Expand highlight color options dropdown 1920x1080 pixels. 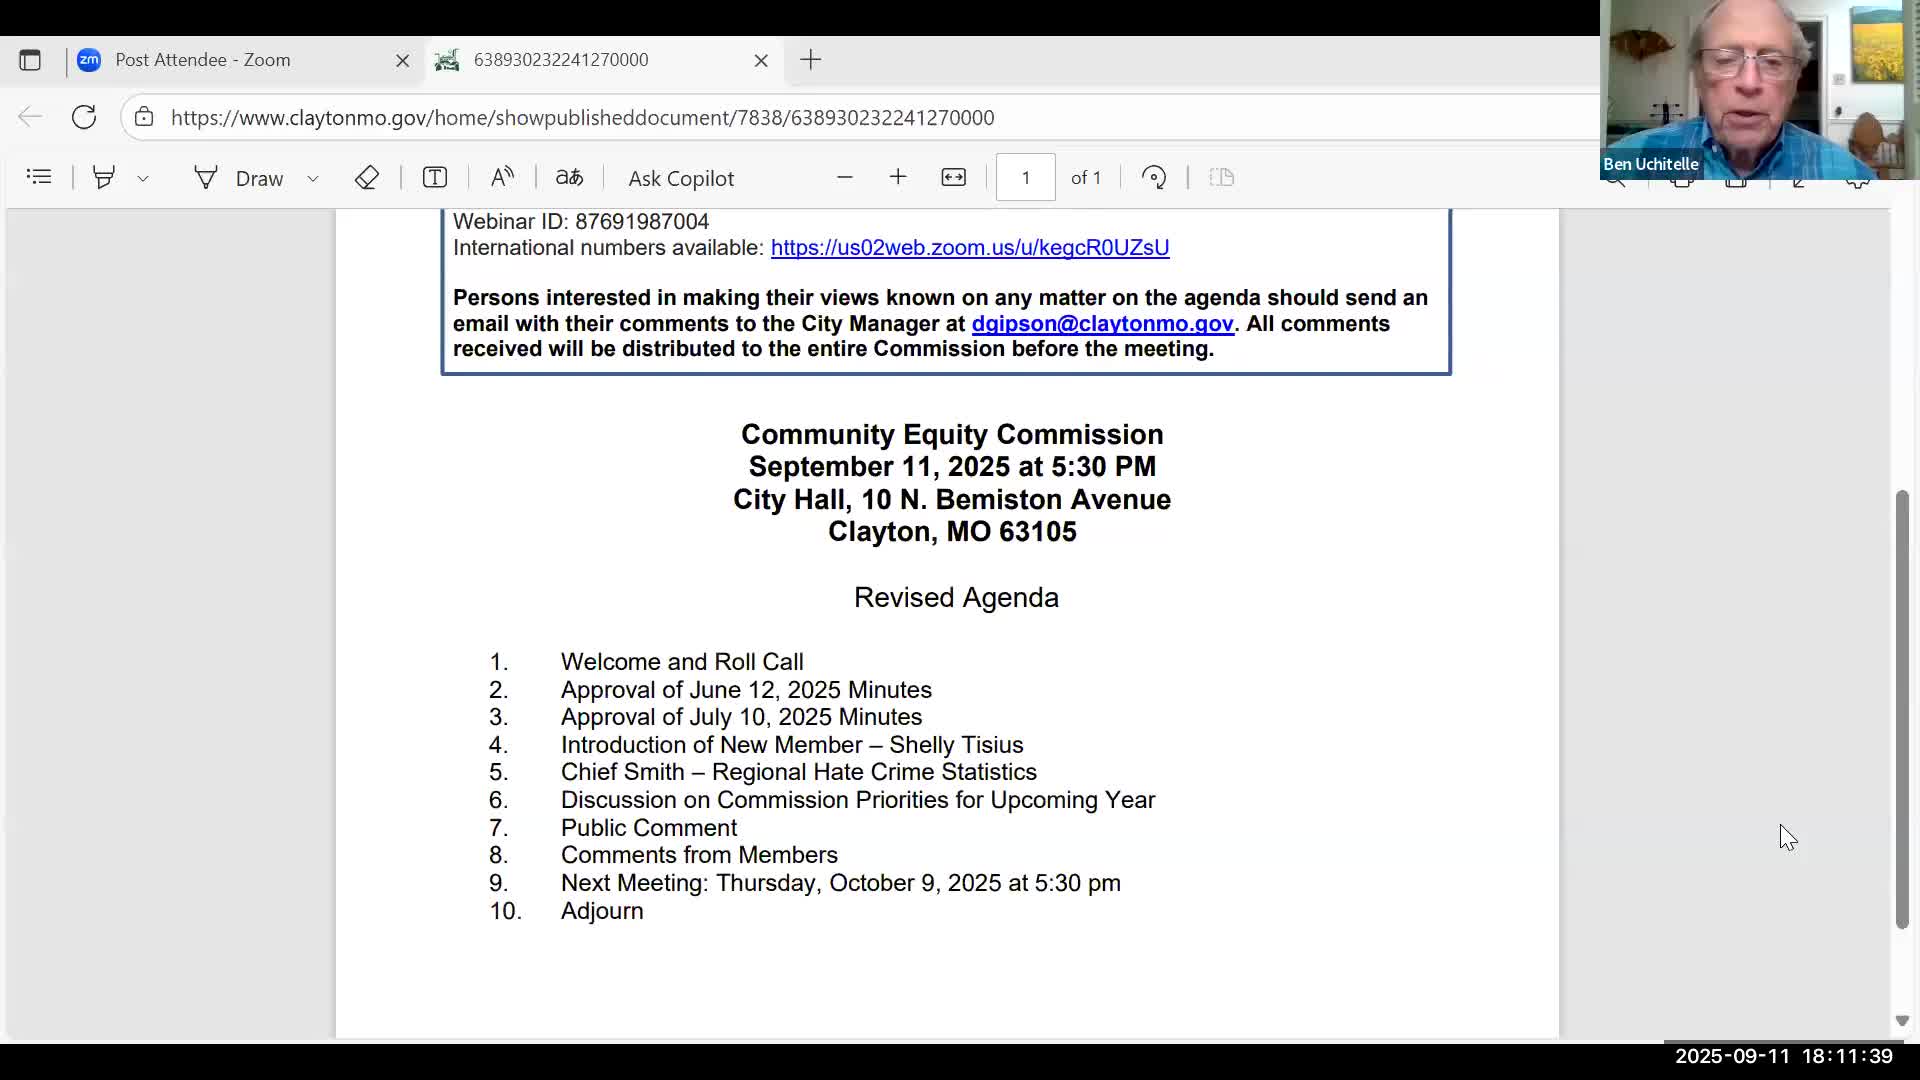coord(143,178)
